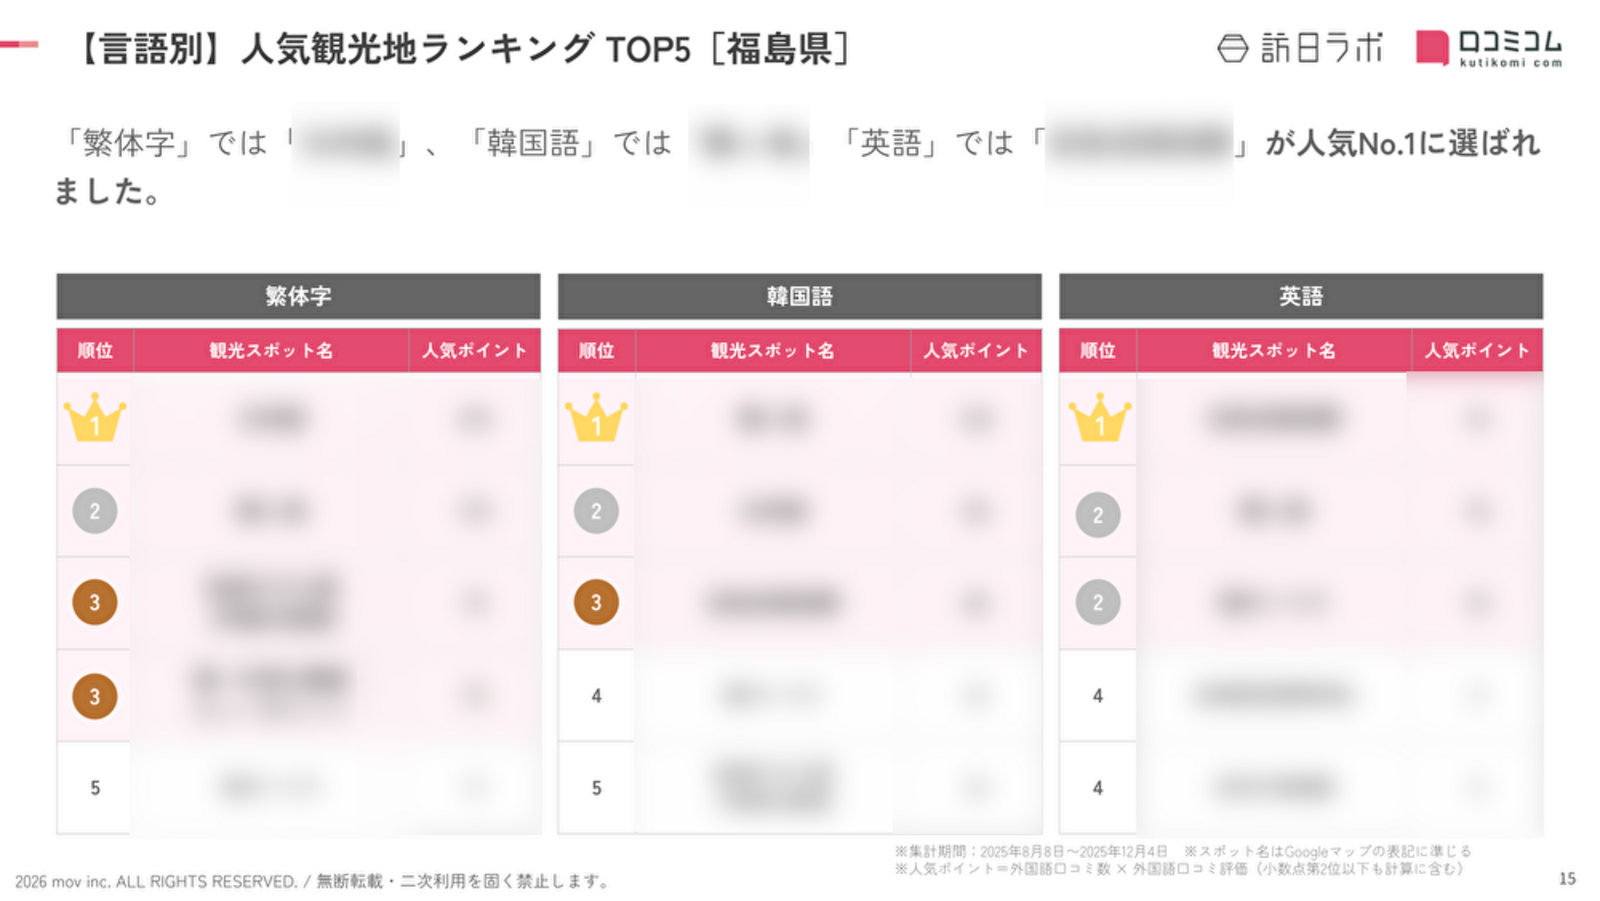Click the crown icon in the 繁体字 table
This screenshot has height=901, width=1600.
95,419
